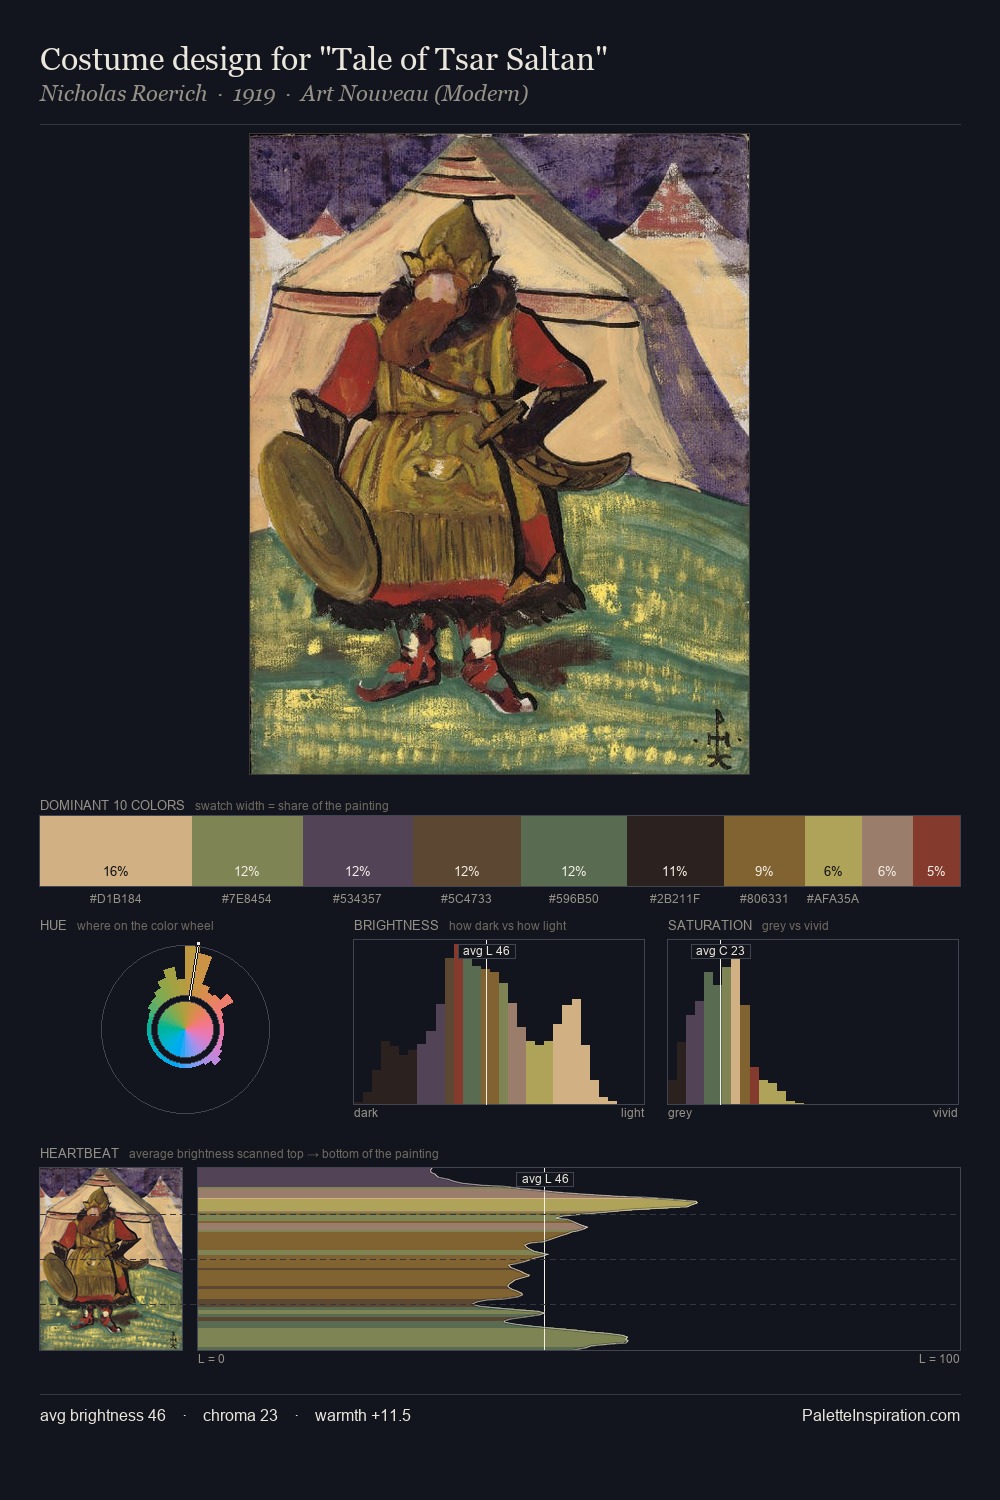The width and height of the screenshot is (1000, 1500).
Task: Click the footer stat avg brightness 46
Action: pyautogui.click(x=103, y=1415)
